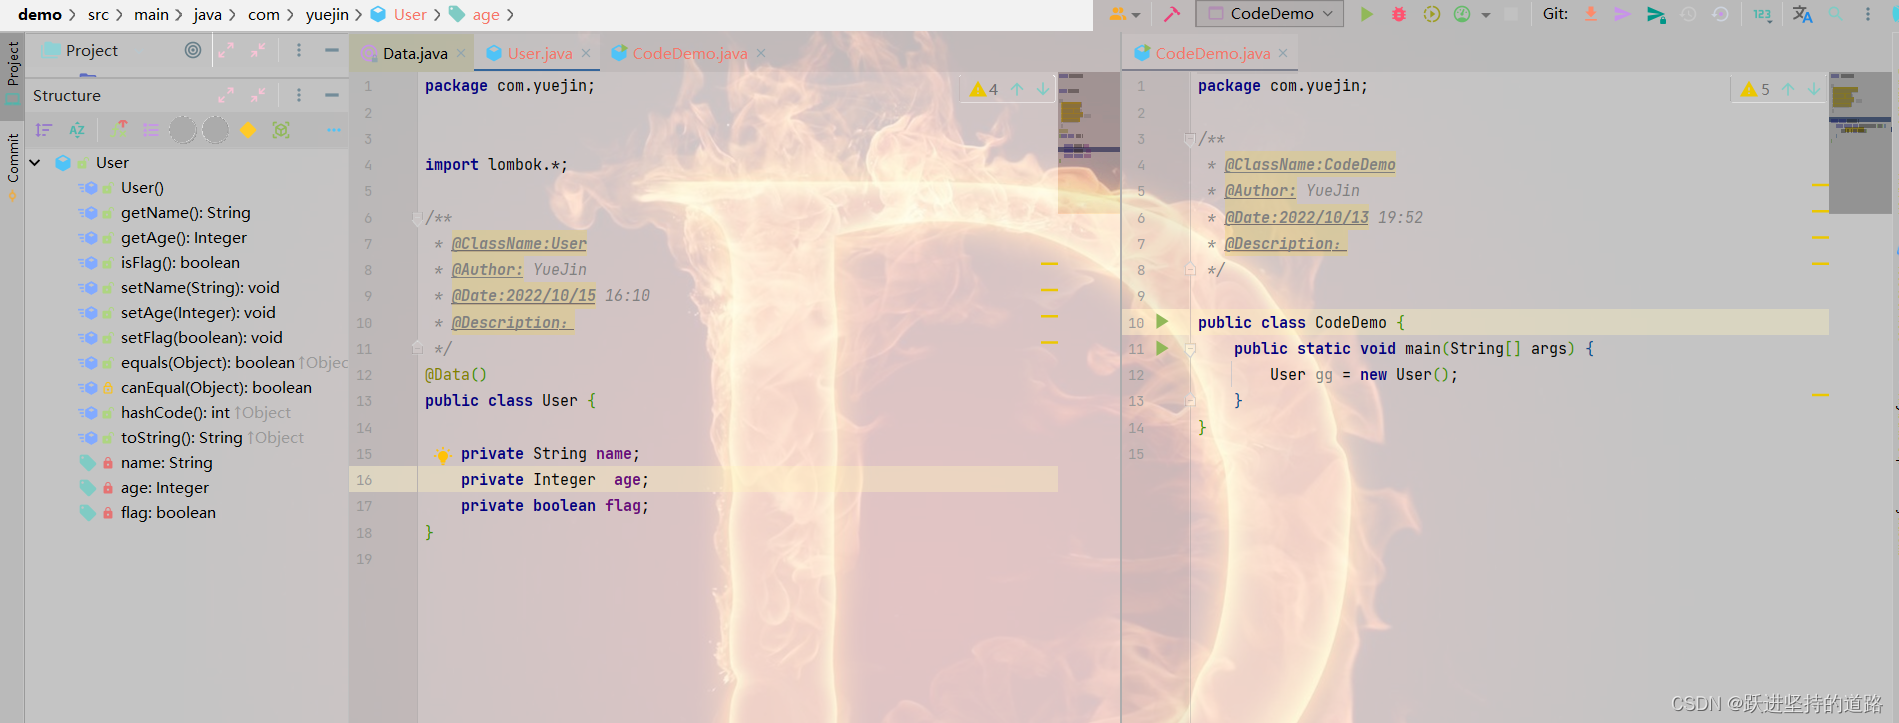The height and width of the screenshot is (723, 1899).
Task: Click the age breadcrumb in navigation bar
Action: click(x=475, y=14)
